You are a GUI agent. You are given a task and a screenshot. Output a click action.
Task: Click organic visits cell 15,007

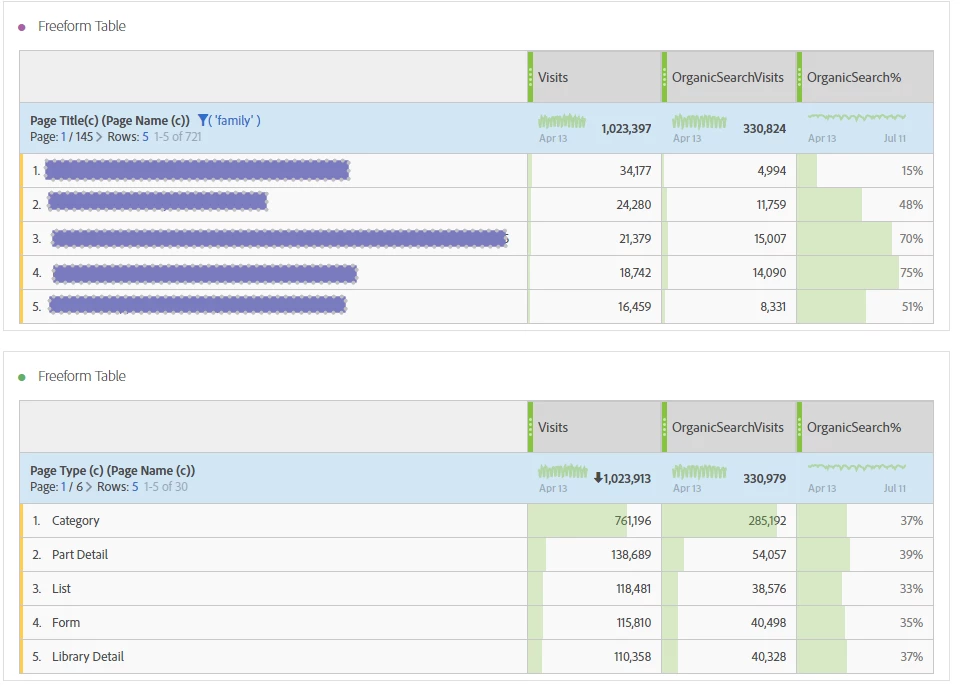[729, 239]
